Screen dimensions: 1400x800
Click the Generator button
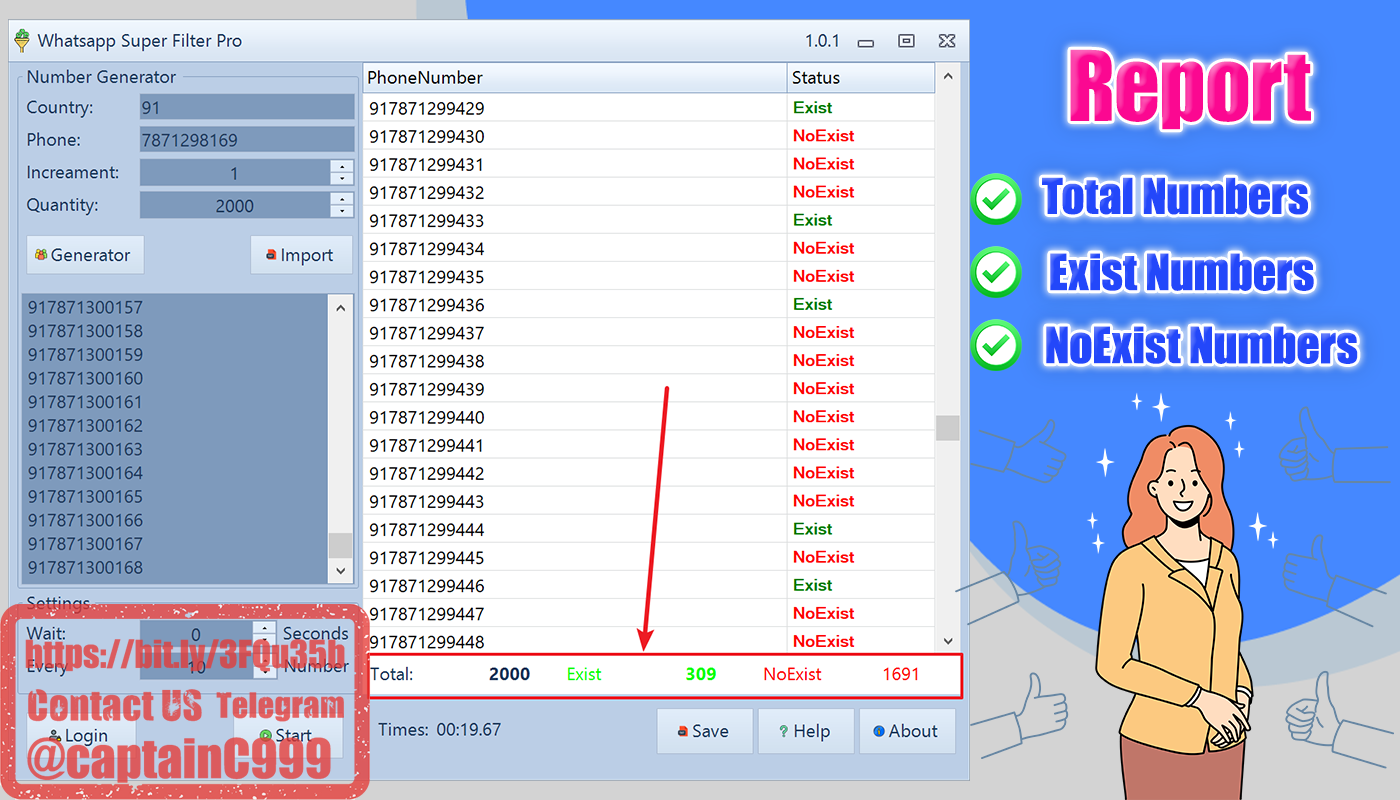(x=85, y=255)
